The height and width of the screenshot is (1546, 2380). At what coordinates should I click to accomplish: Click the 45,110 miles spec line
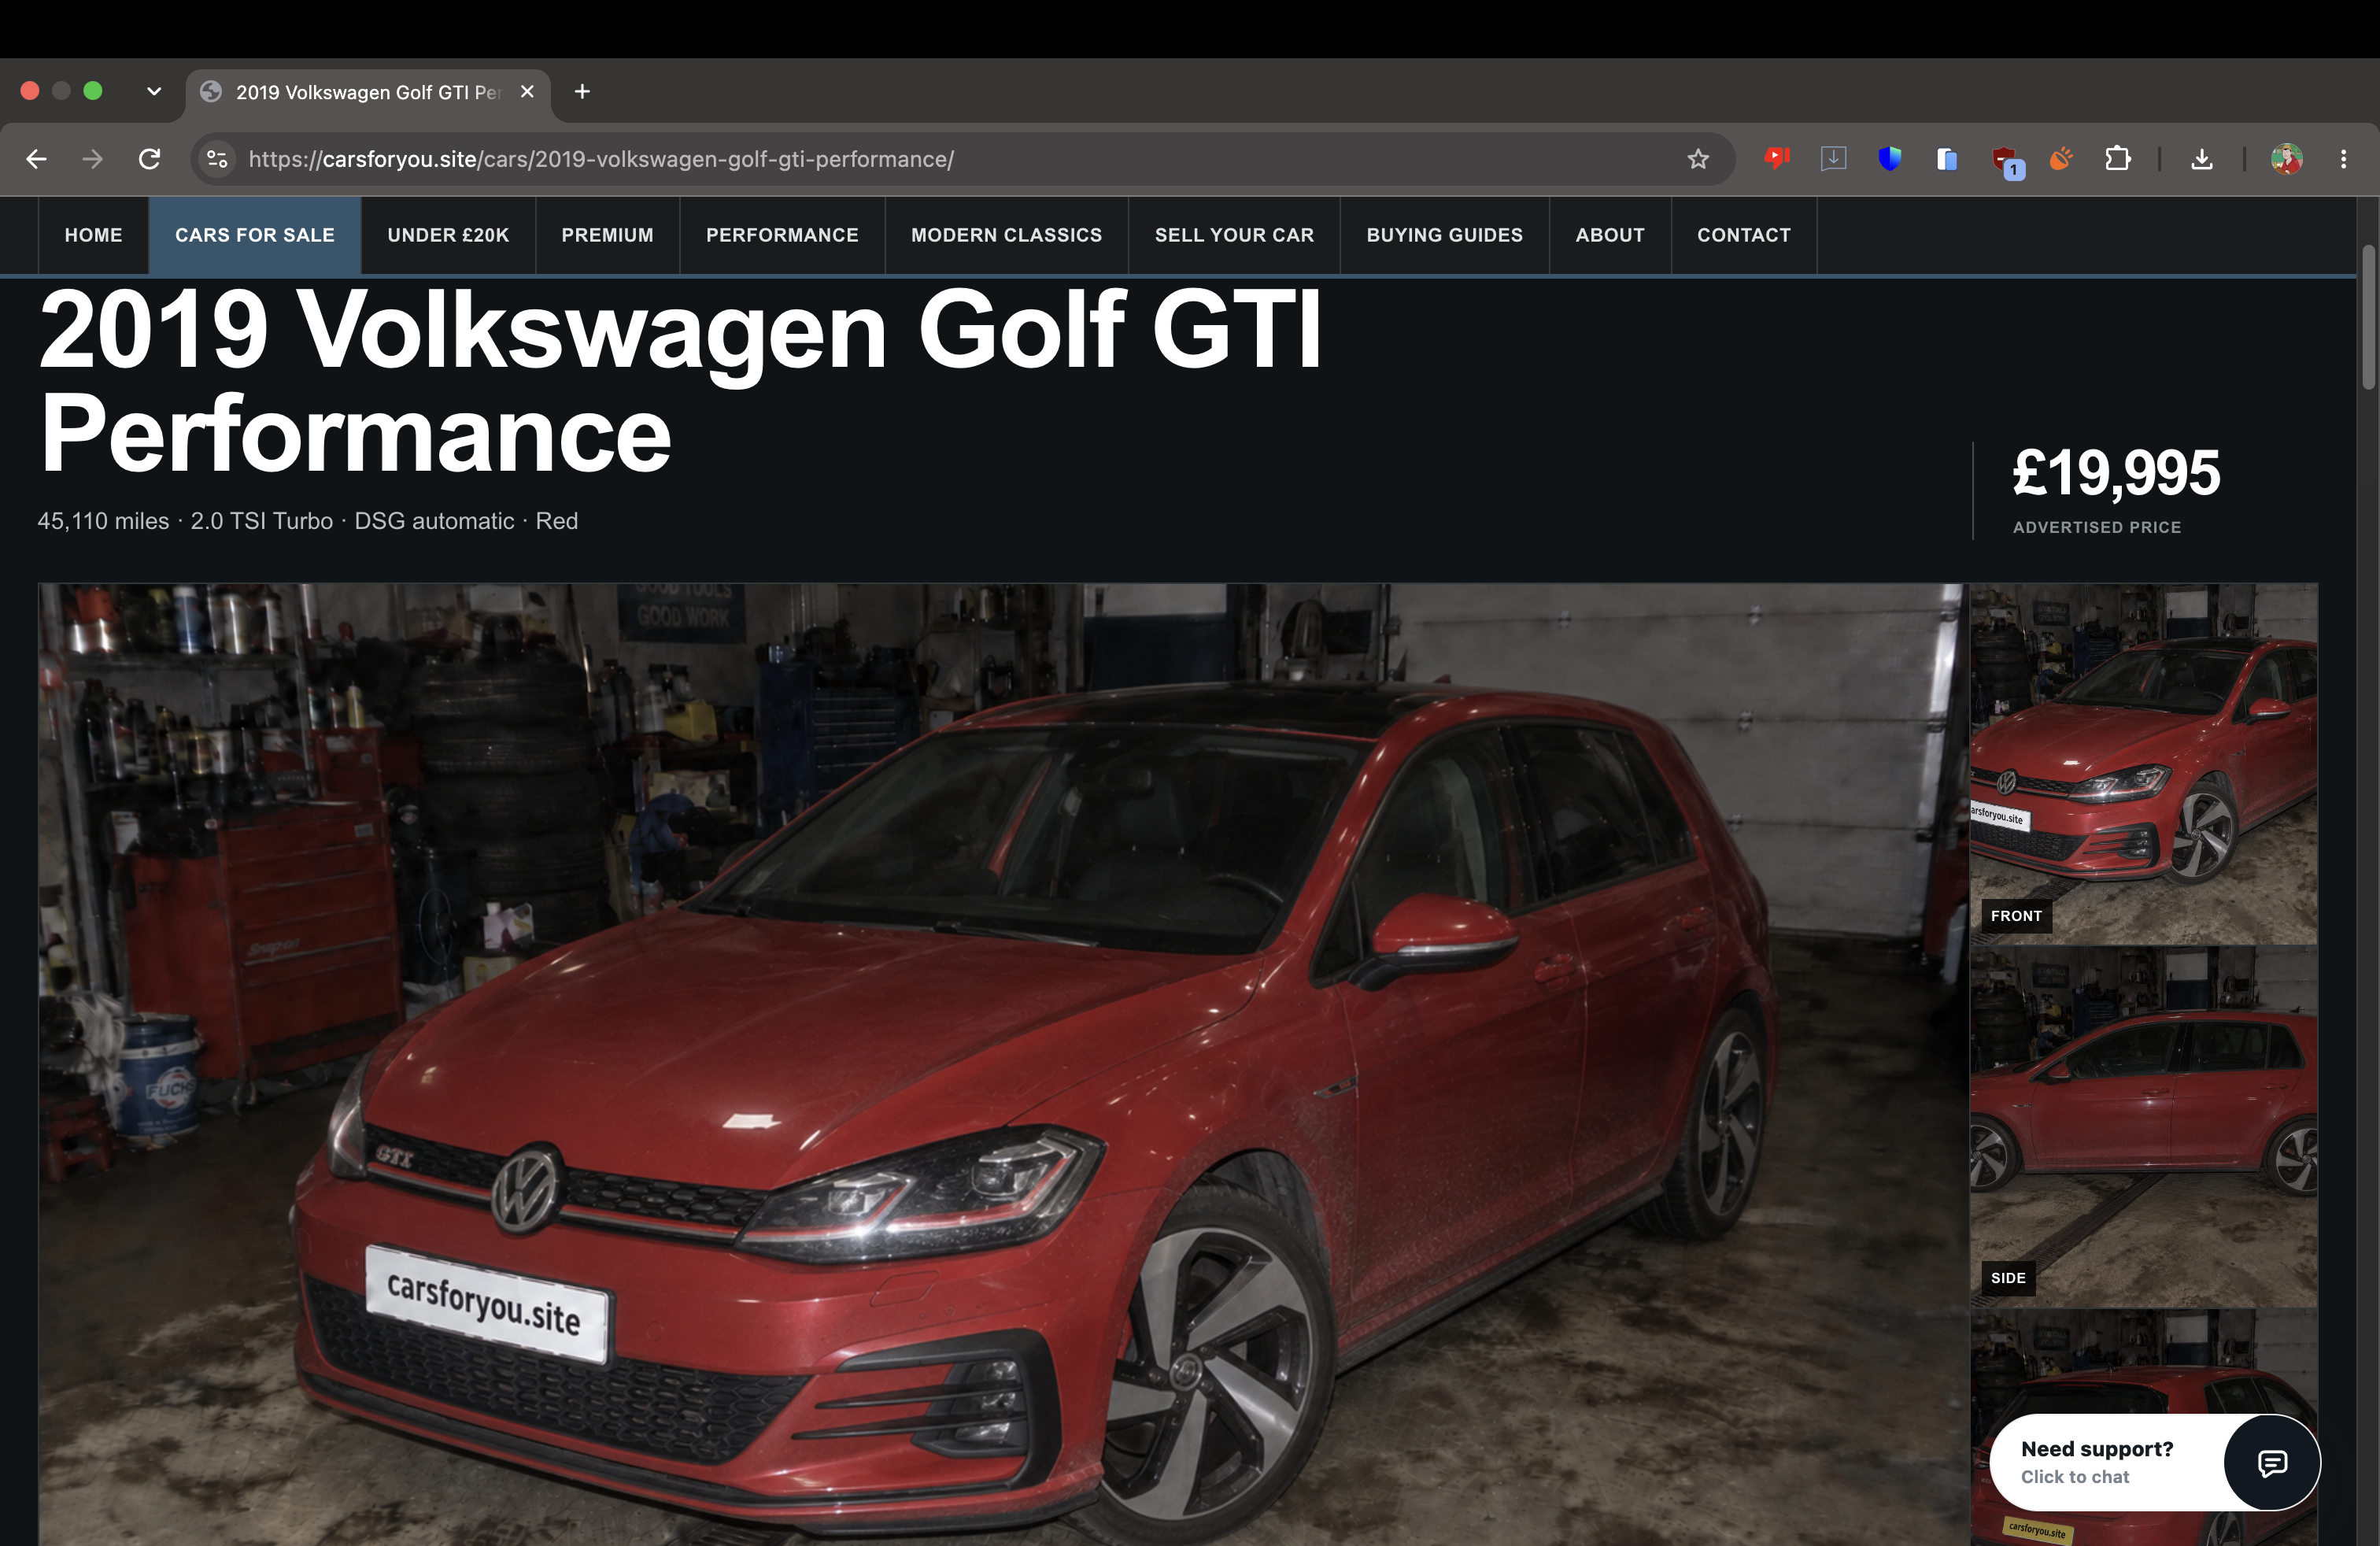[x=308, y=521]
